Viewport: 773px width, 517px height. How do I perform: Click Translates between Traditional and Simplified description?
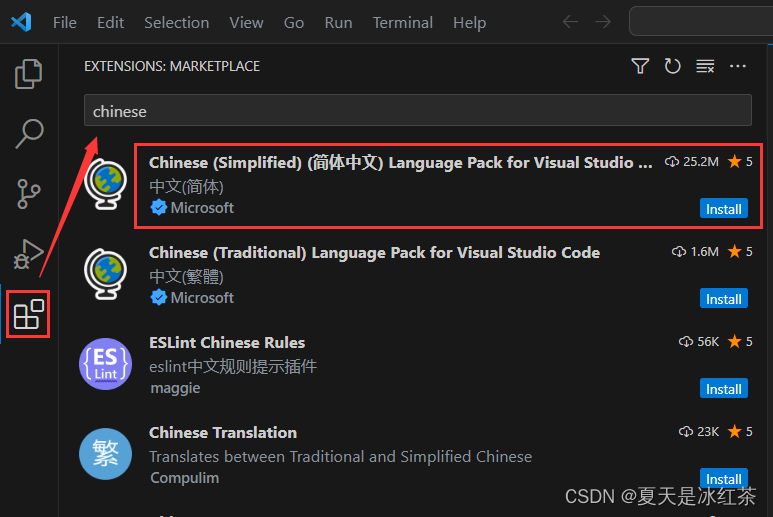[x=340, y=456]
